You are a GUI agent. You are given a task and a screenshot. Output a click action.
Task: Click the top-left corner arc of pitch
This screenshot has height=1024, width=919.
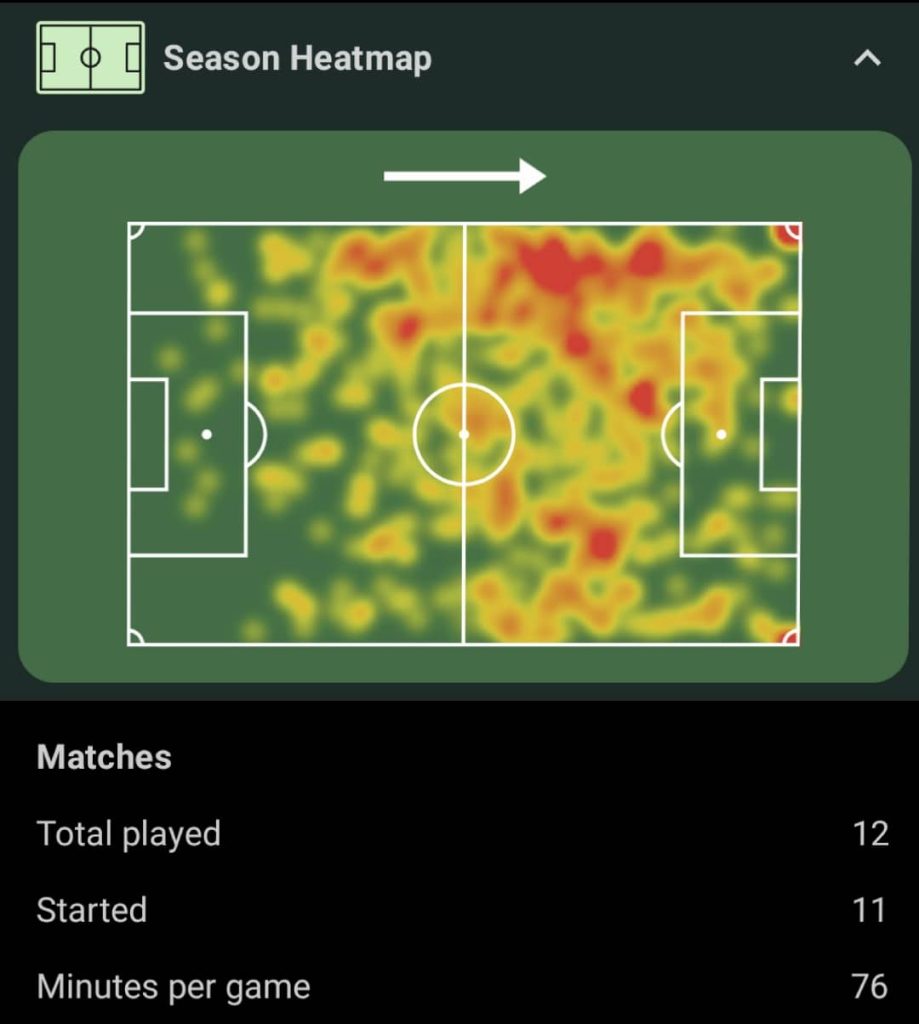tap(136, 231)
